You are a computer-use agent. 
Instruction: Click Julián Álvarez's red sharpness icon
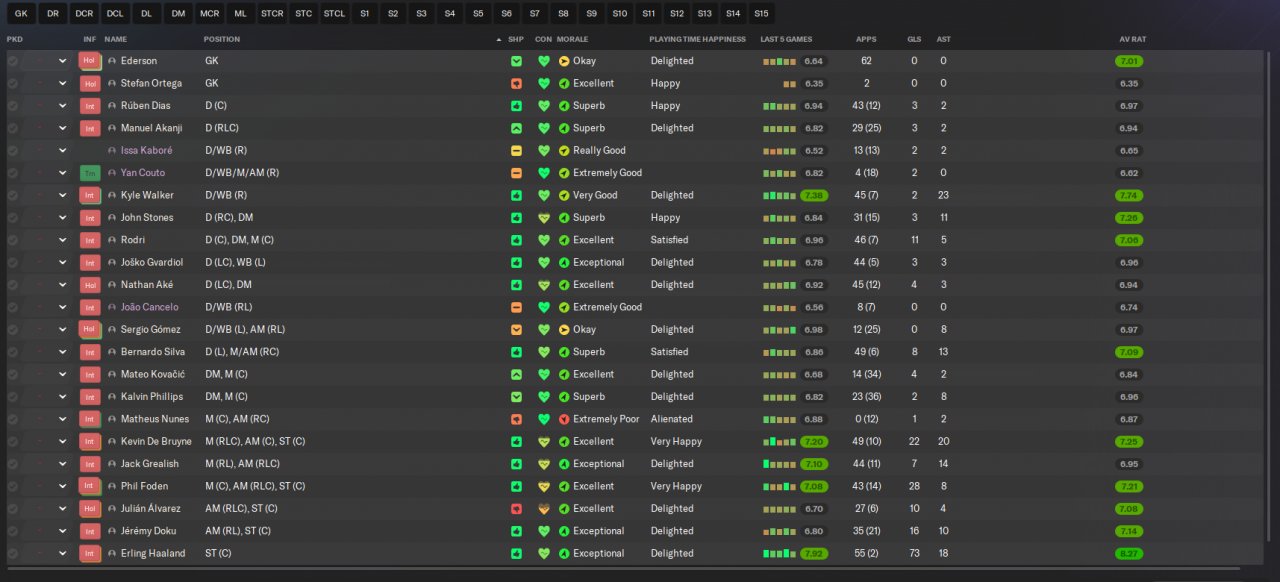point(516,508)
